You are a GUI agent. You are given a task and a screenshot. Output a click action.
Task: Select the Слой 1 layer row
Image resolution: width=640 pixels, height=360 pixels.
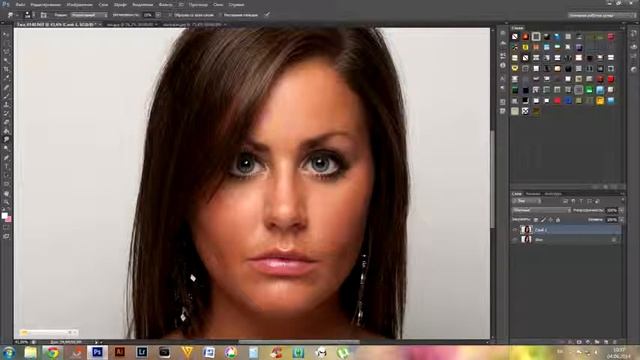tap(567, 230)
